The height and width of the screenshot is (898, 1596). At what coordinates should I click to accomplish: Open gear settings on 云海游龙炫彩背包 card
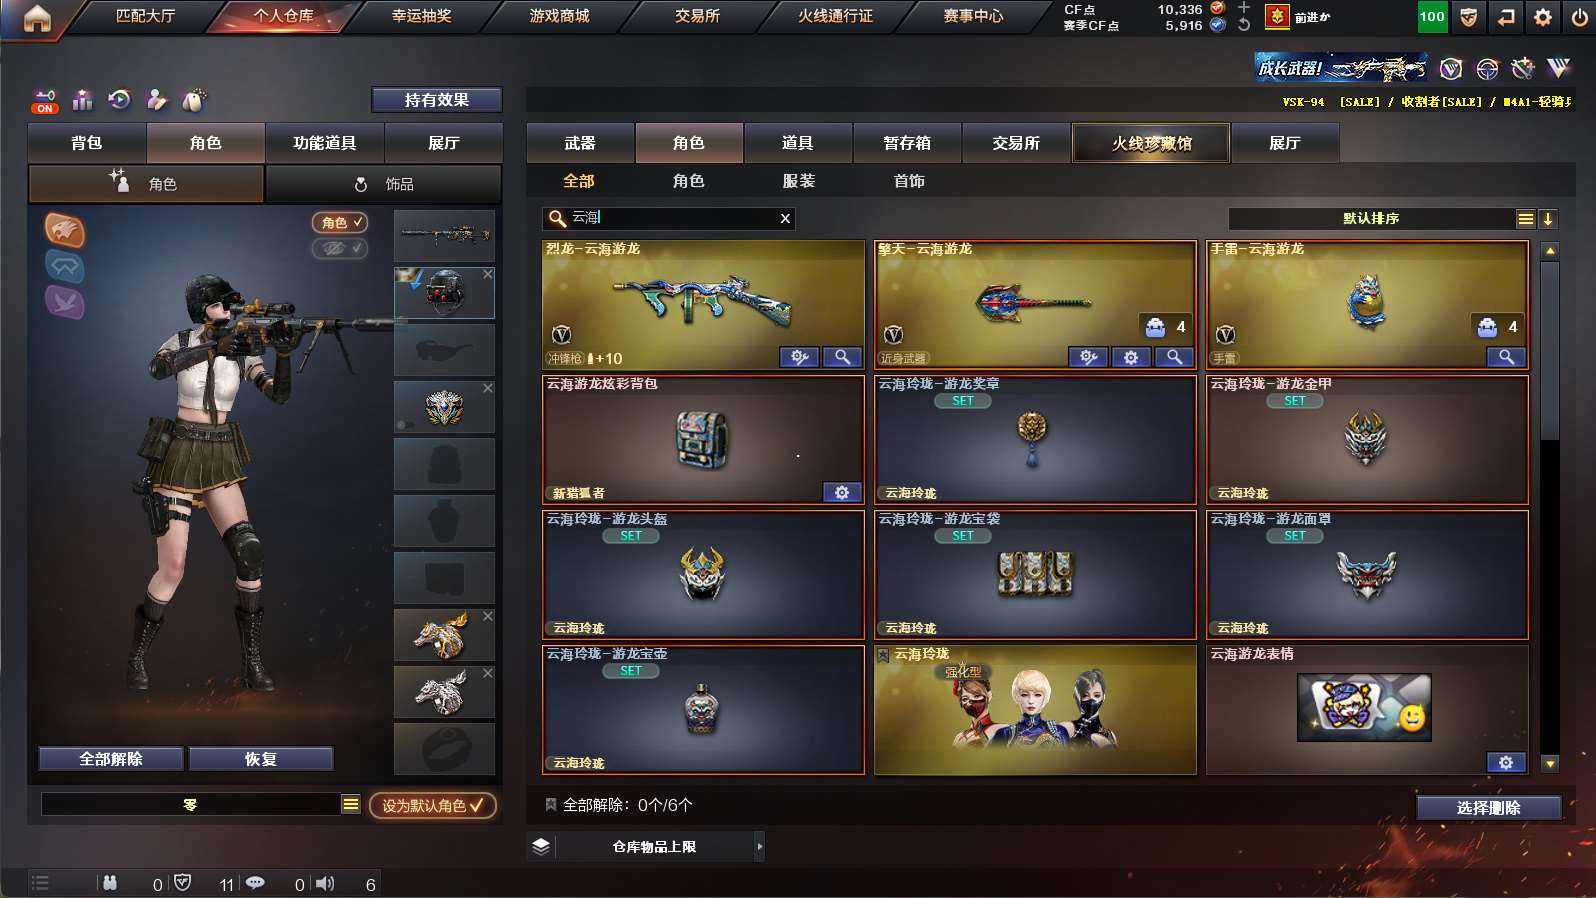842,492
